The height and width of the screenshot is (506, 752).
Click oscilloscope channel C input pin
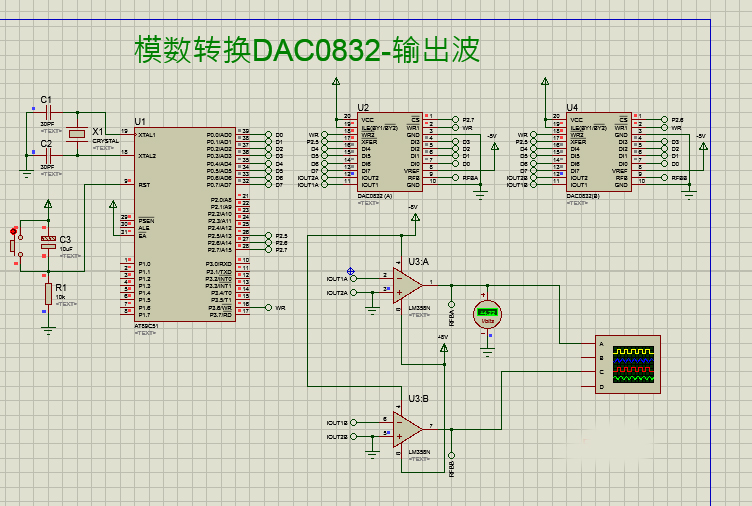[589, 372]
